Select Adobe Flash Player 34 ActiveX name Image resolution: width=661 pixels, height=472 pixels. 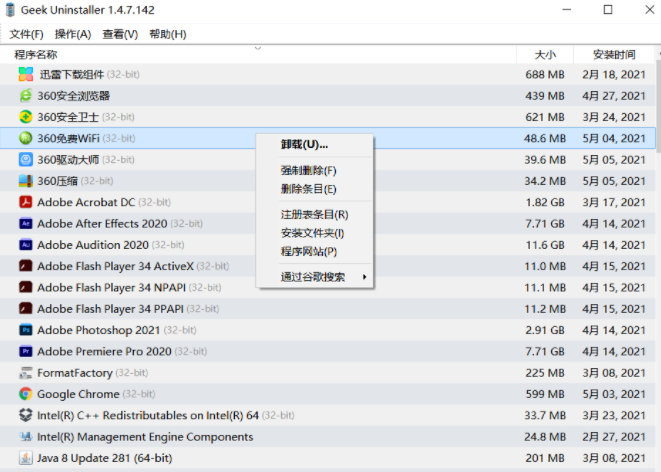click(116, 266)
